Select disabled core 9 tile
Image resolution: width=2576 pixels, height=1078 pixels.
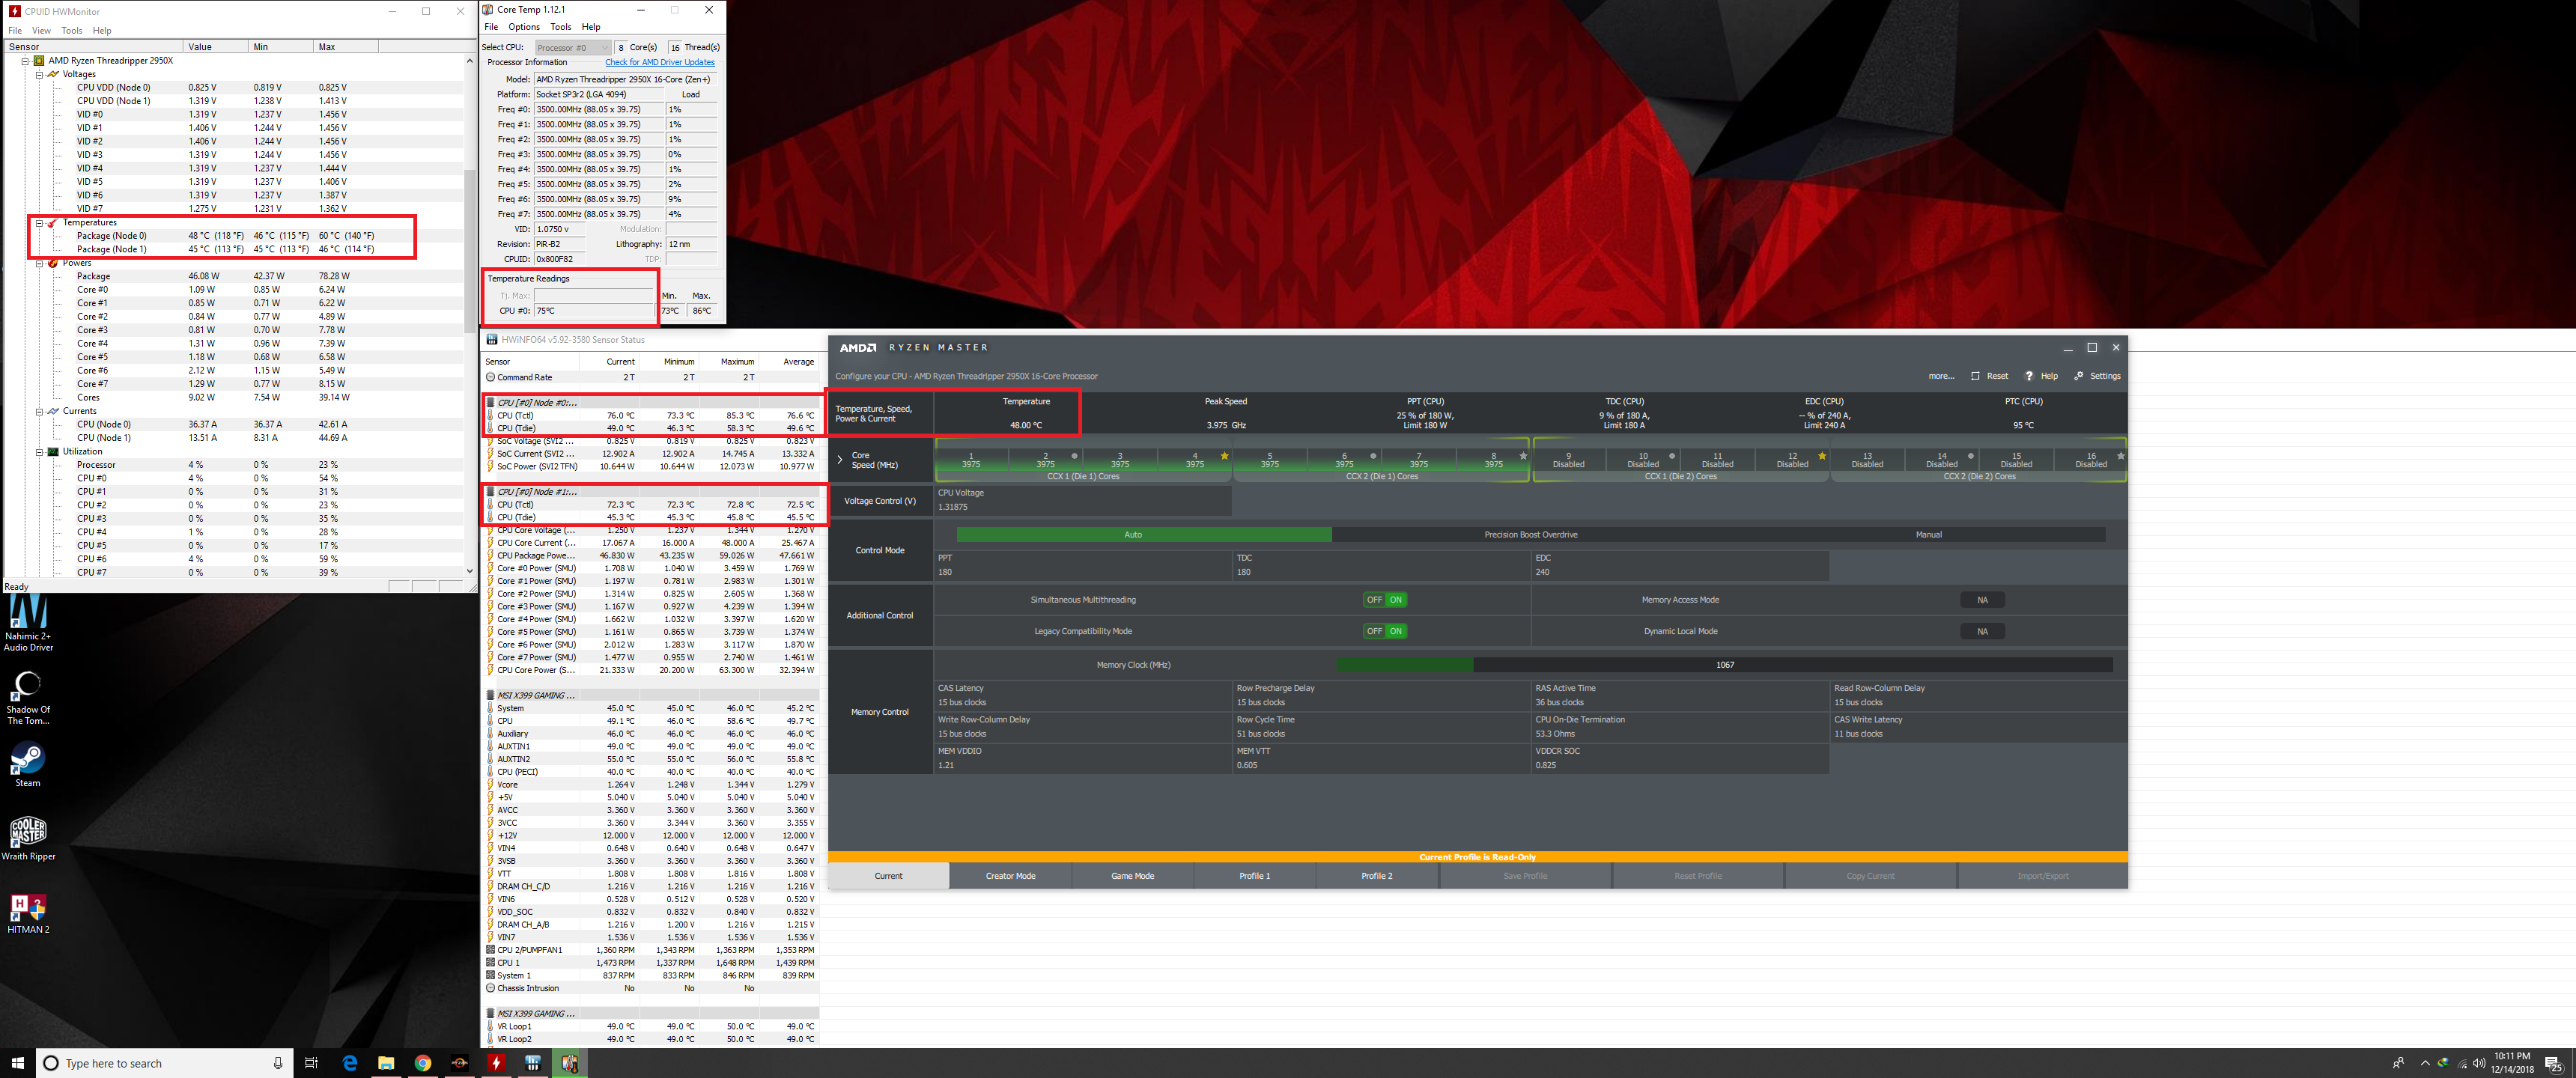pyautogui.click(x=1568, y=460)
